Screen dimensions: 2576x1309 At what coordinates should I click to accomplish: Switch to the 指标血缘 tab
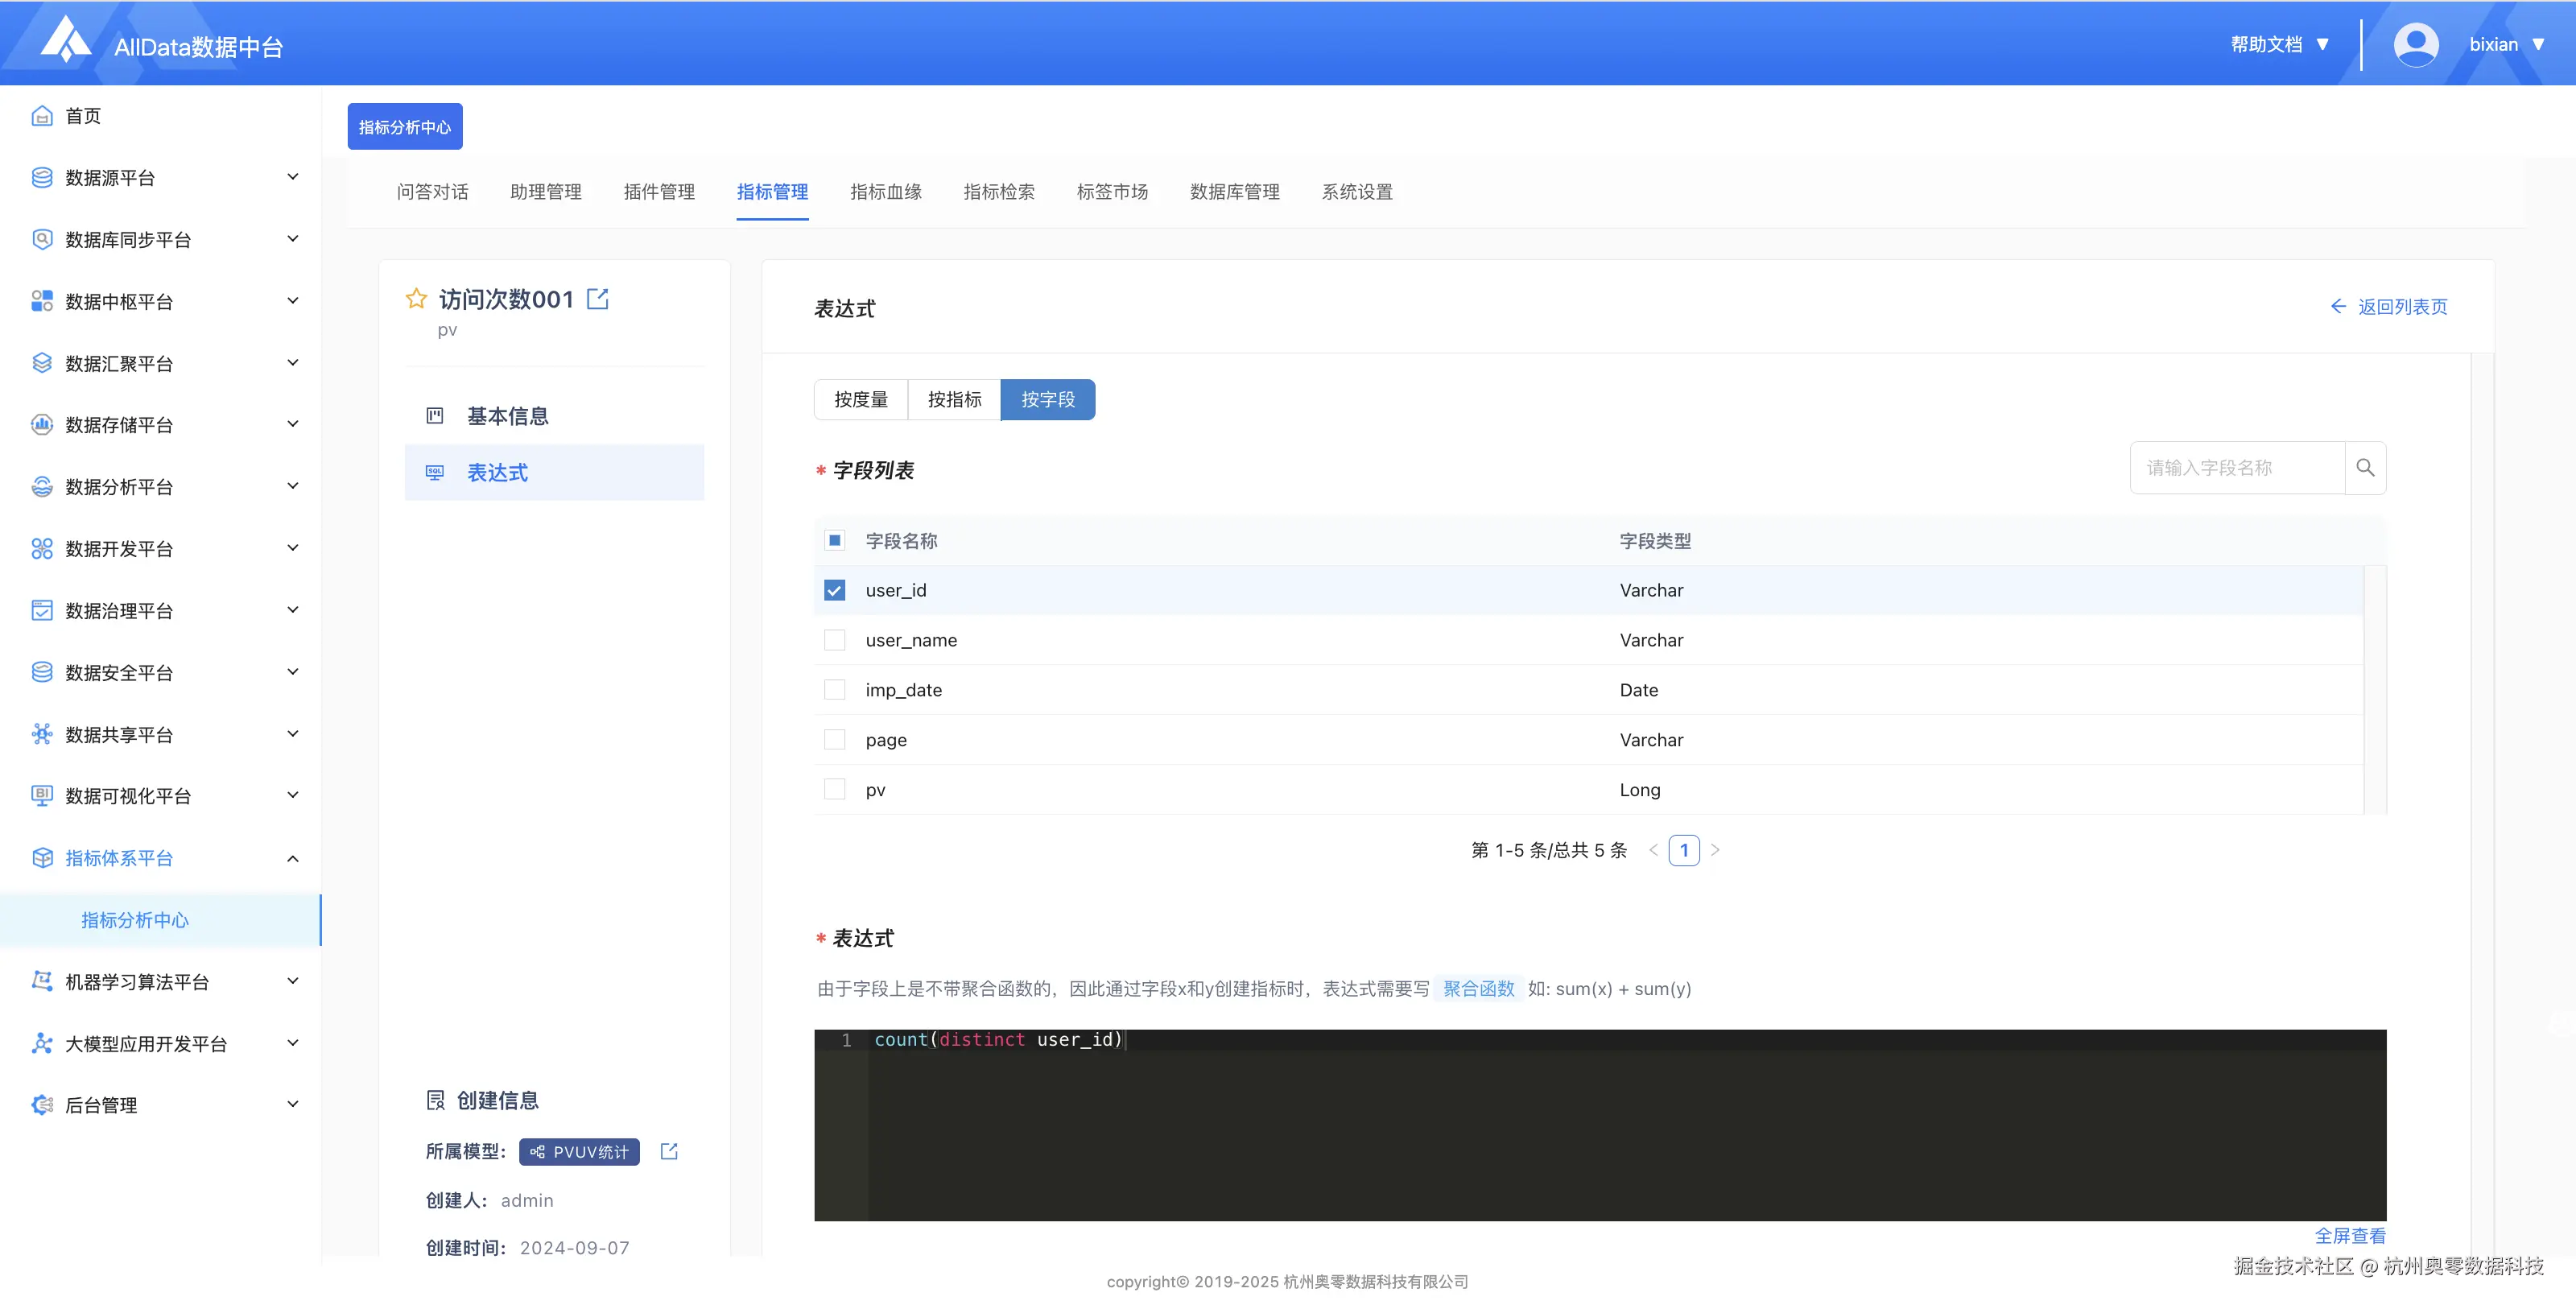pos(885,192)
